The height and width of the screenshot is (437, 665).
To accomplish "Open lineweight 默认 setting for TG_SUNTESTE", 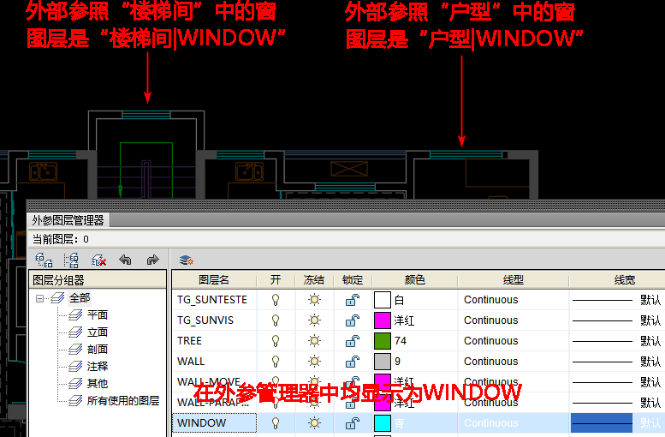I will [650, 299].
